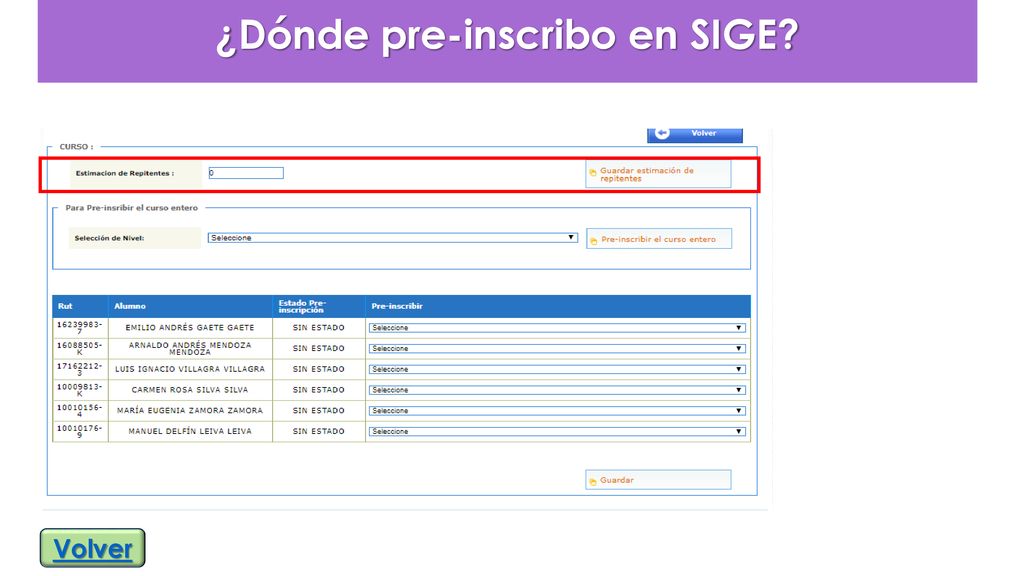This screenshot has height=576, width=1024.
Task: Click the Guardar button at bottom
Action: pos(658,480)
